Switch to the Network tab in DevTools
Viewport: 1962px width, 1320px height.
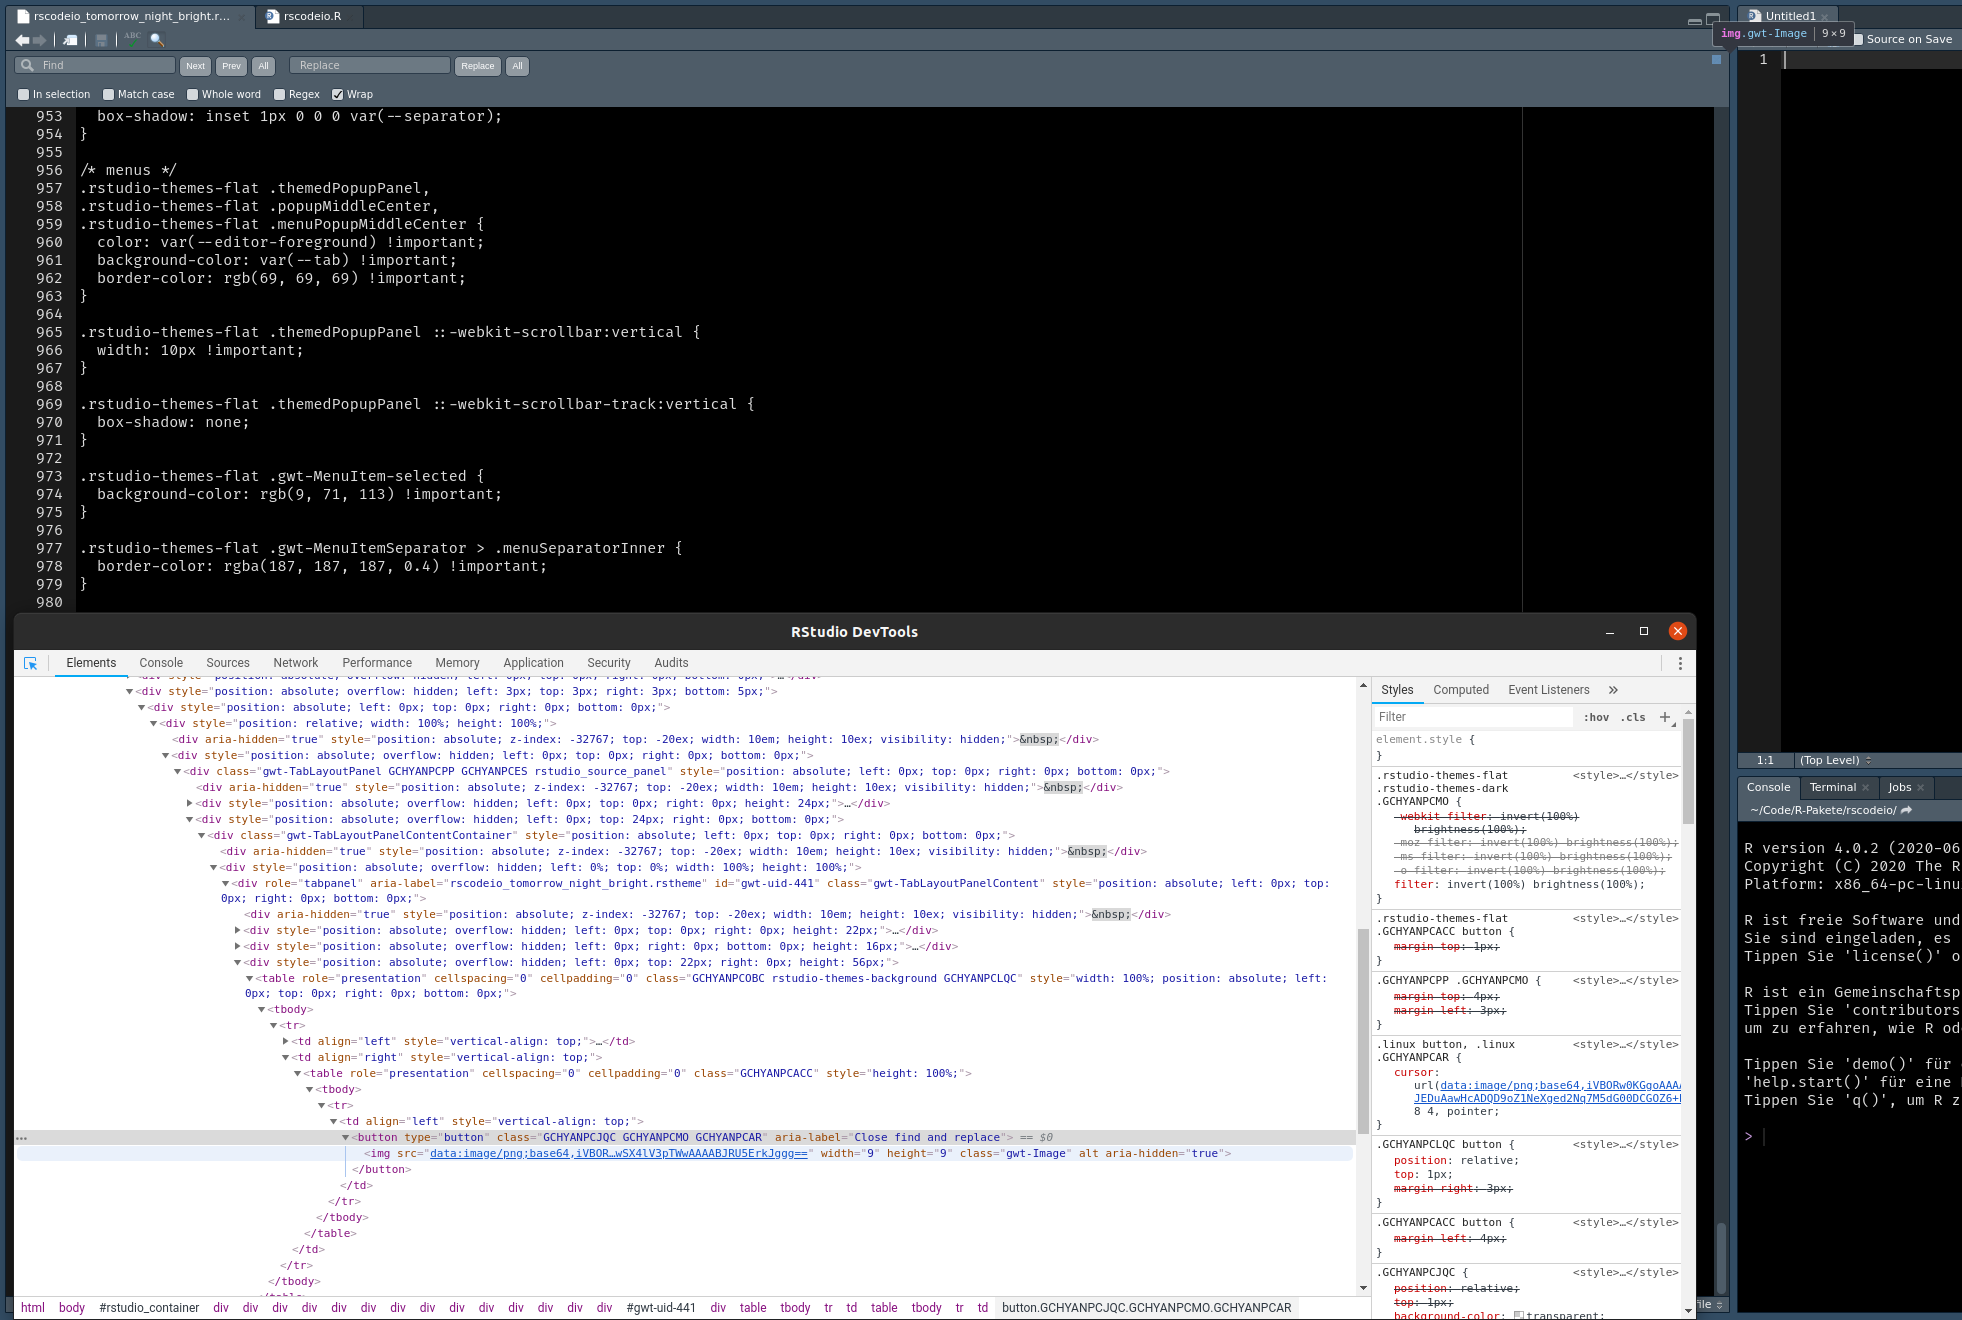pos(295,662)
